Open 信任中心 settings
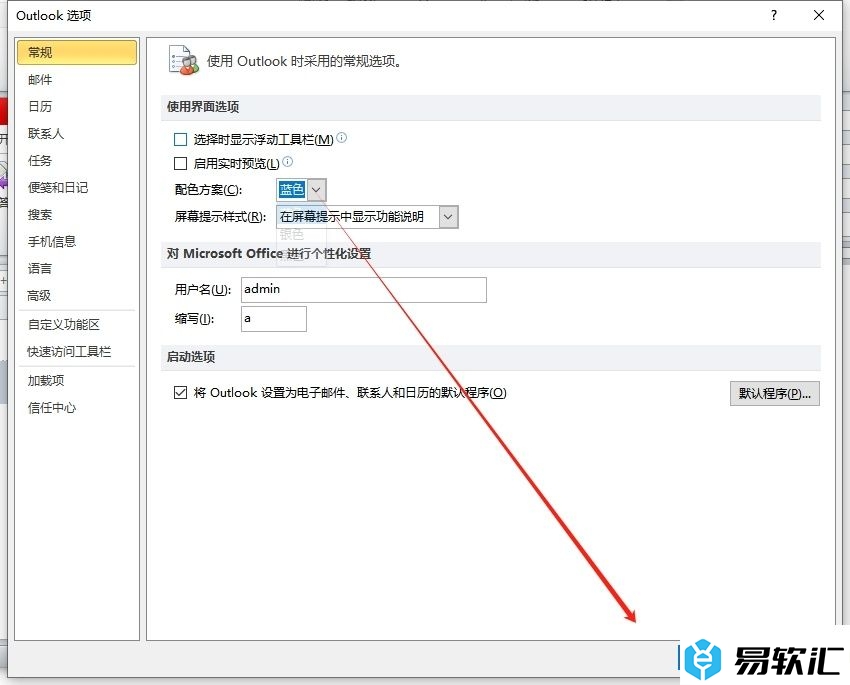The height and width of the screenshot is (685, 850). pyautogui.click(x=52, y=408)
